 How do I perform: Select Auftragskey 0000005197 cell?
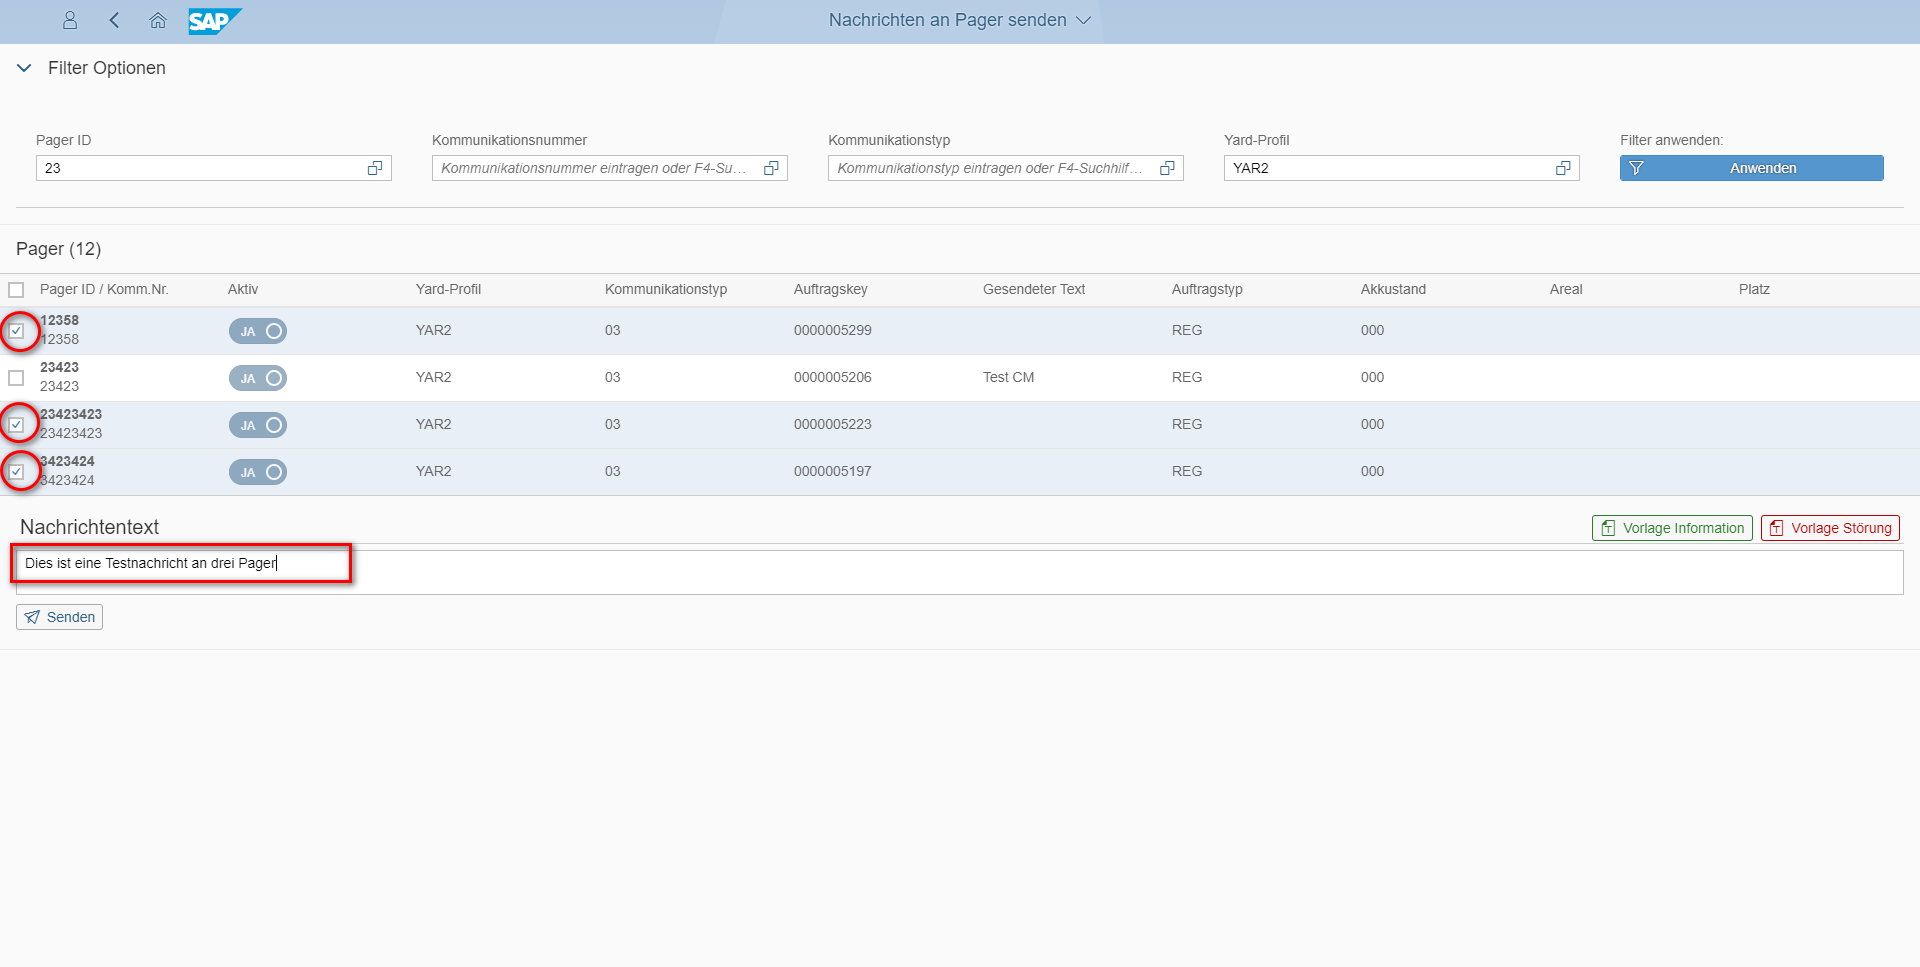(x=833, y=471)
